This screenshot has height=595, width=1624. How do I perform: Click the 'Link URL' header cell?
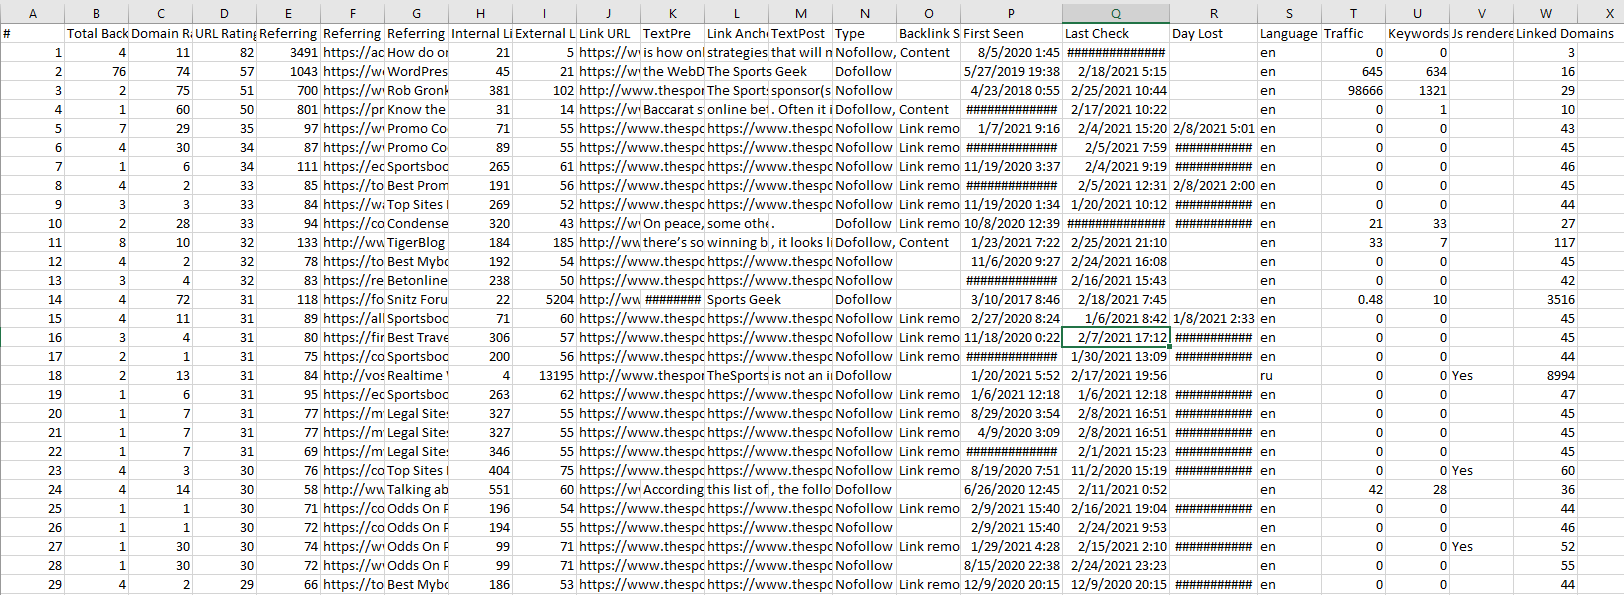click(x=608, y=33)
